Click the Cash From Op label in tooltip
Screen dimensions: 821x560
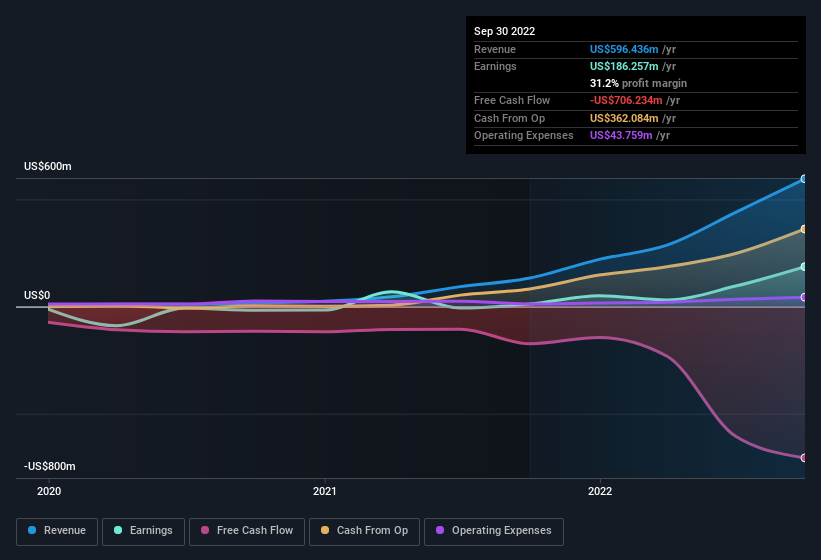tap(509, 118)
